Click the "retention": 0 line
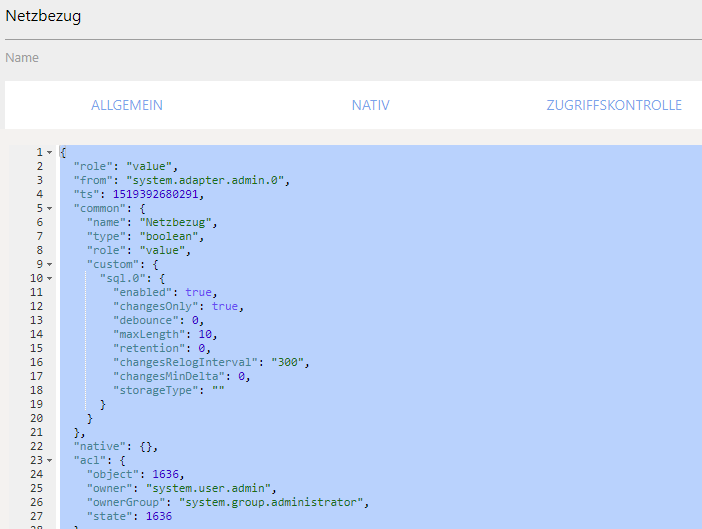702x529 pixels. [162, 348]
